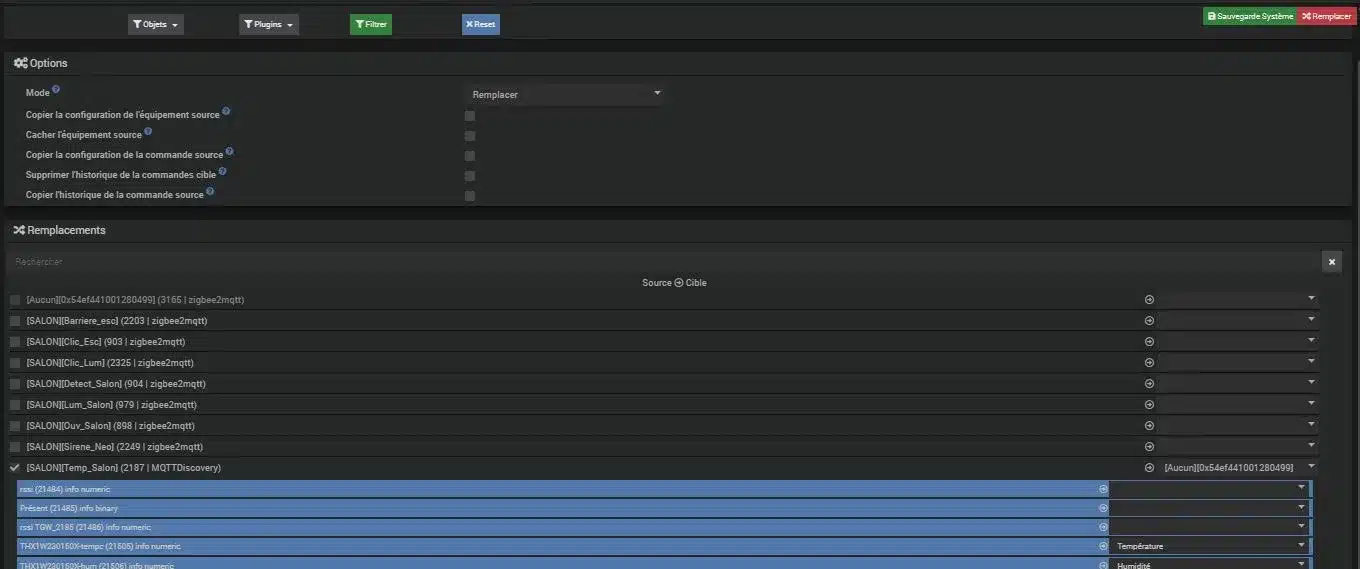The height and width of the screenshot is (569, 1360).
Task: Click the green Filtrer button
Action: tap(371, 24)
